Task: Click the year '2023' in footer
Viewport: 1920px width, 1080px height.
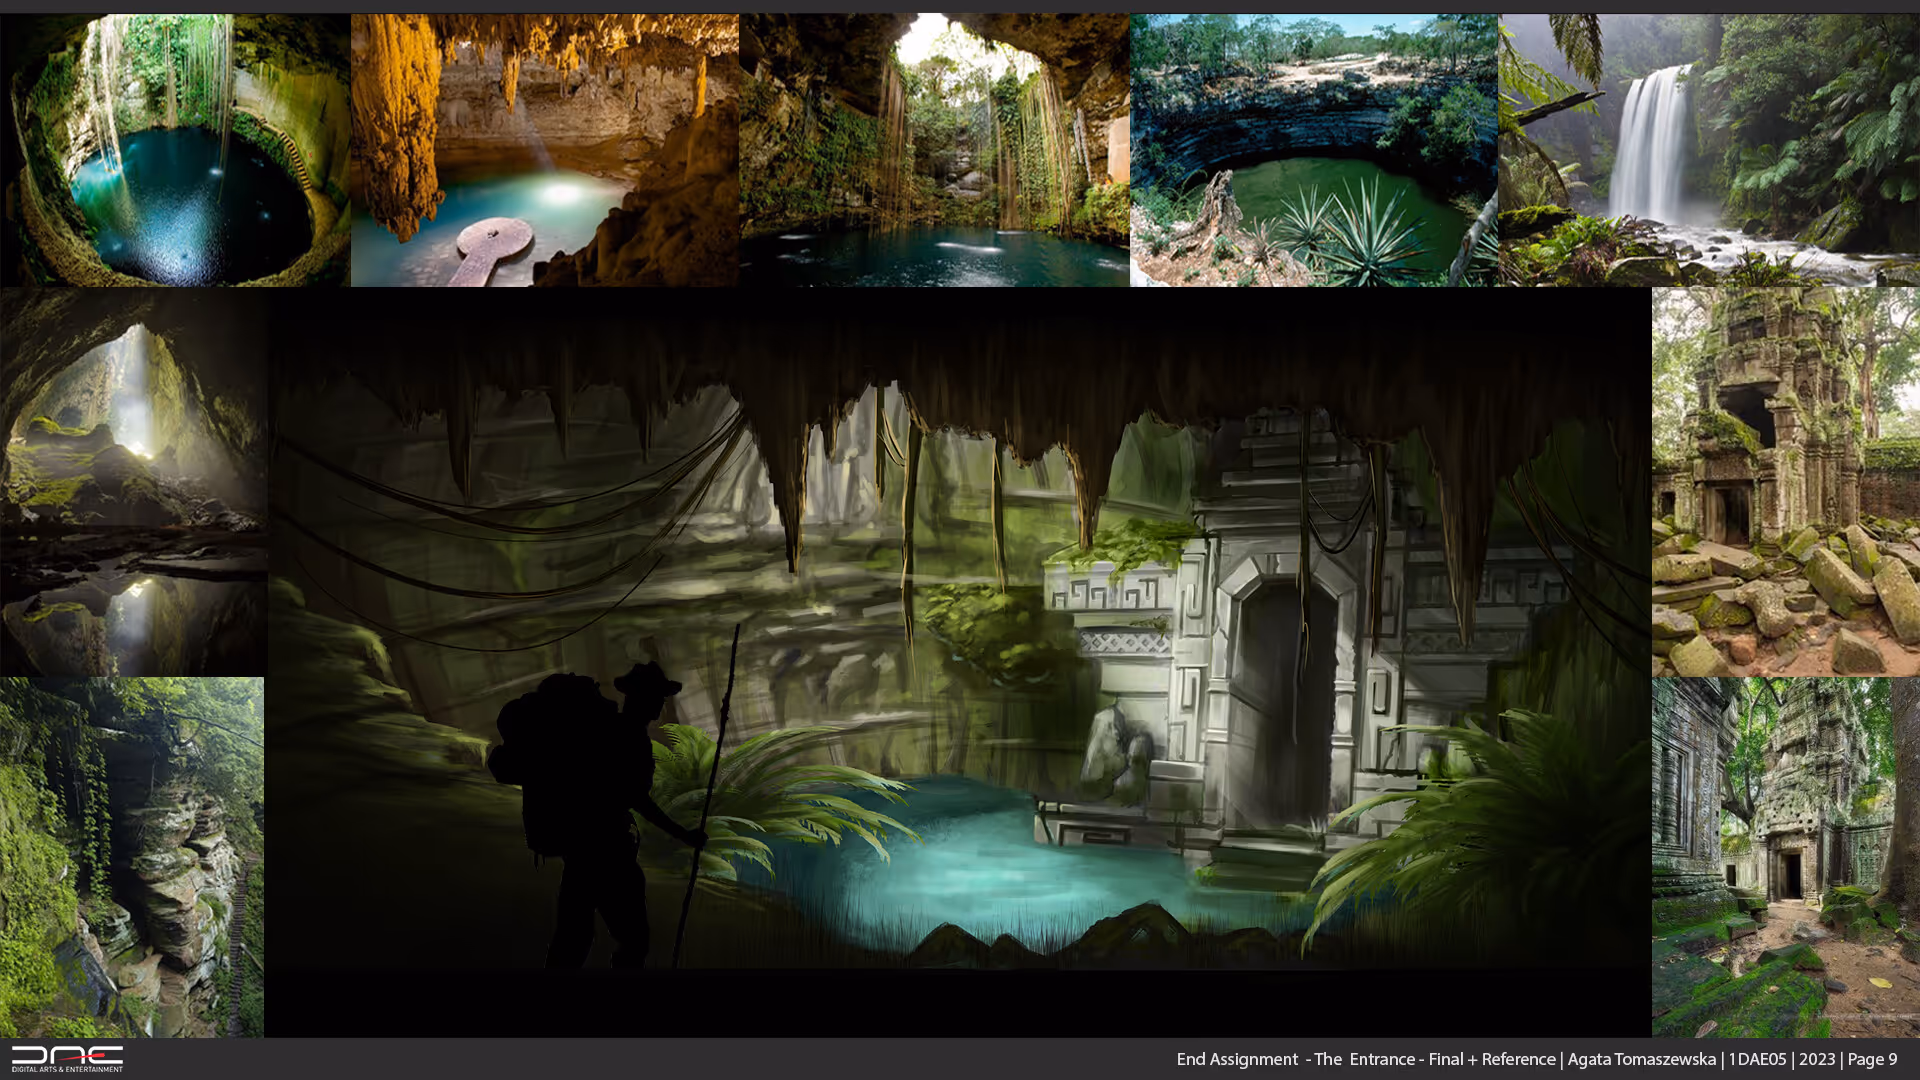Action: [1817, 1059]
